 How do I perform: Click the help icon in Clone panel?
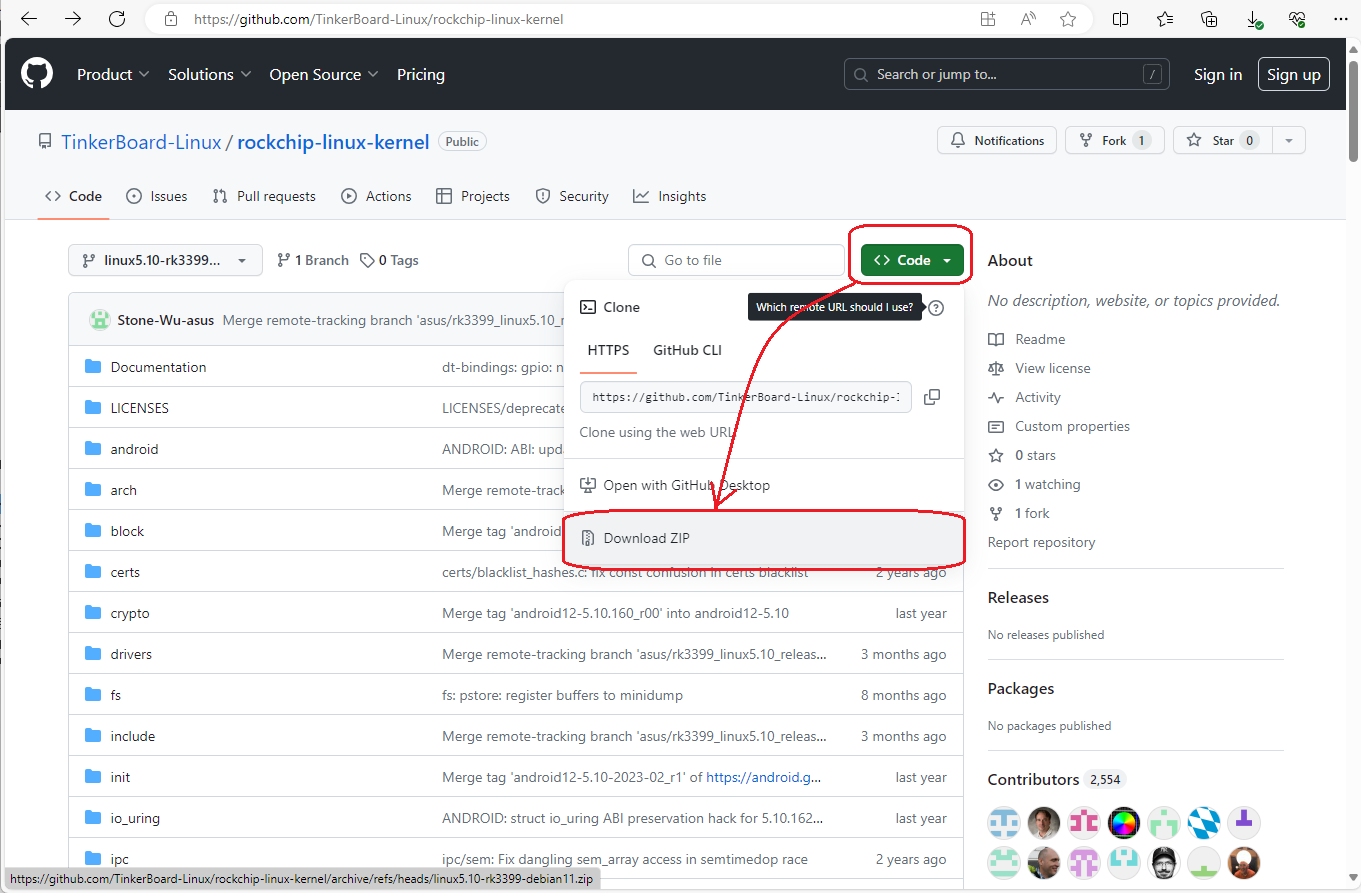click(936, 308)
